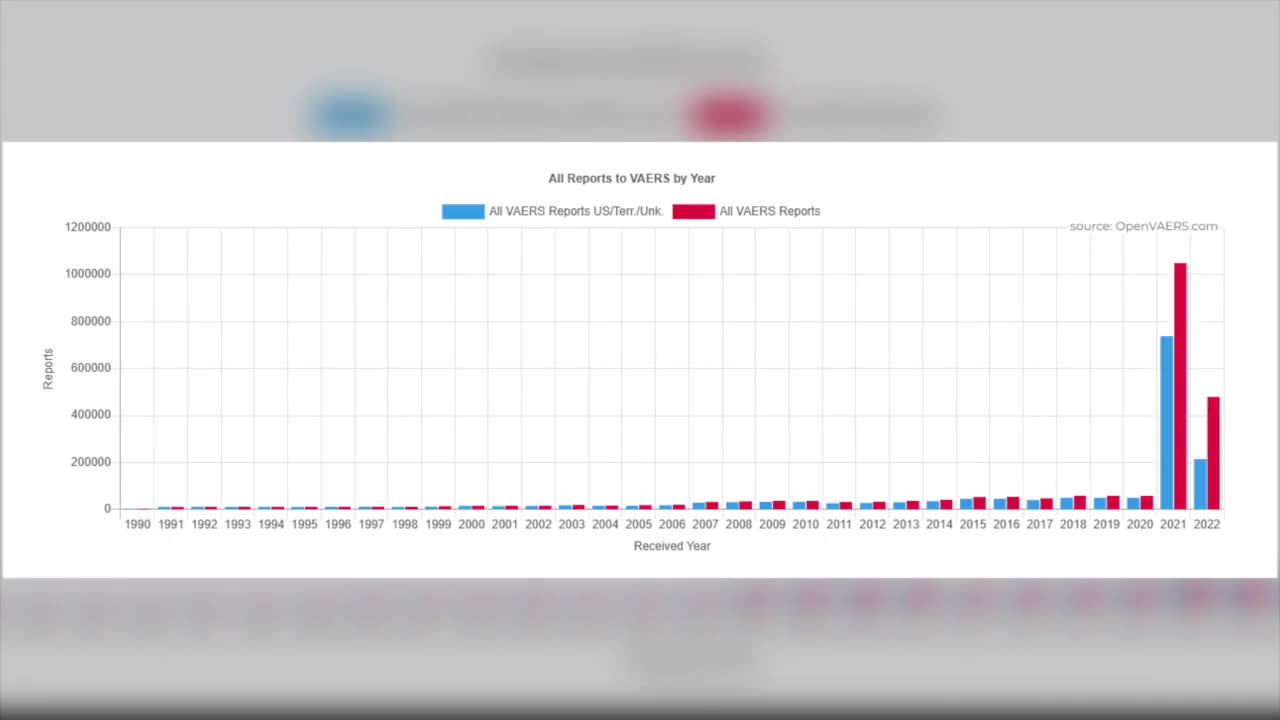
Task: Click the 'All VAERS Reports US/Terr./Unk.' legend label
Action: point(576,211)
